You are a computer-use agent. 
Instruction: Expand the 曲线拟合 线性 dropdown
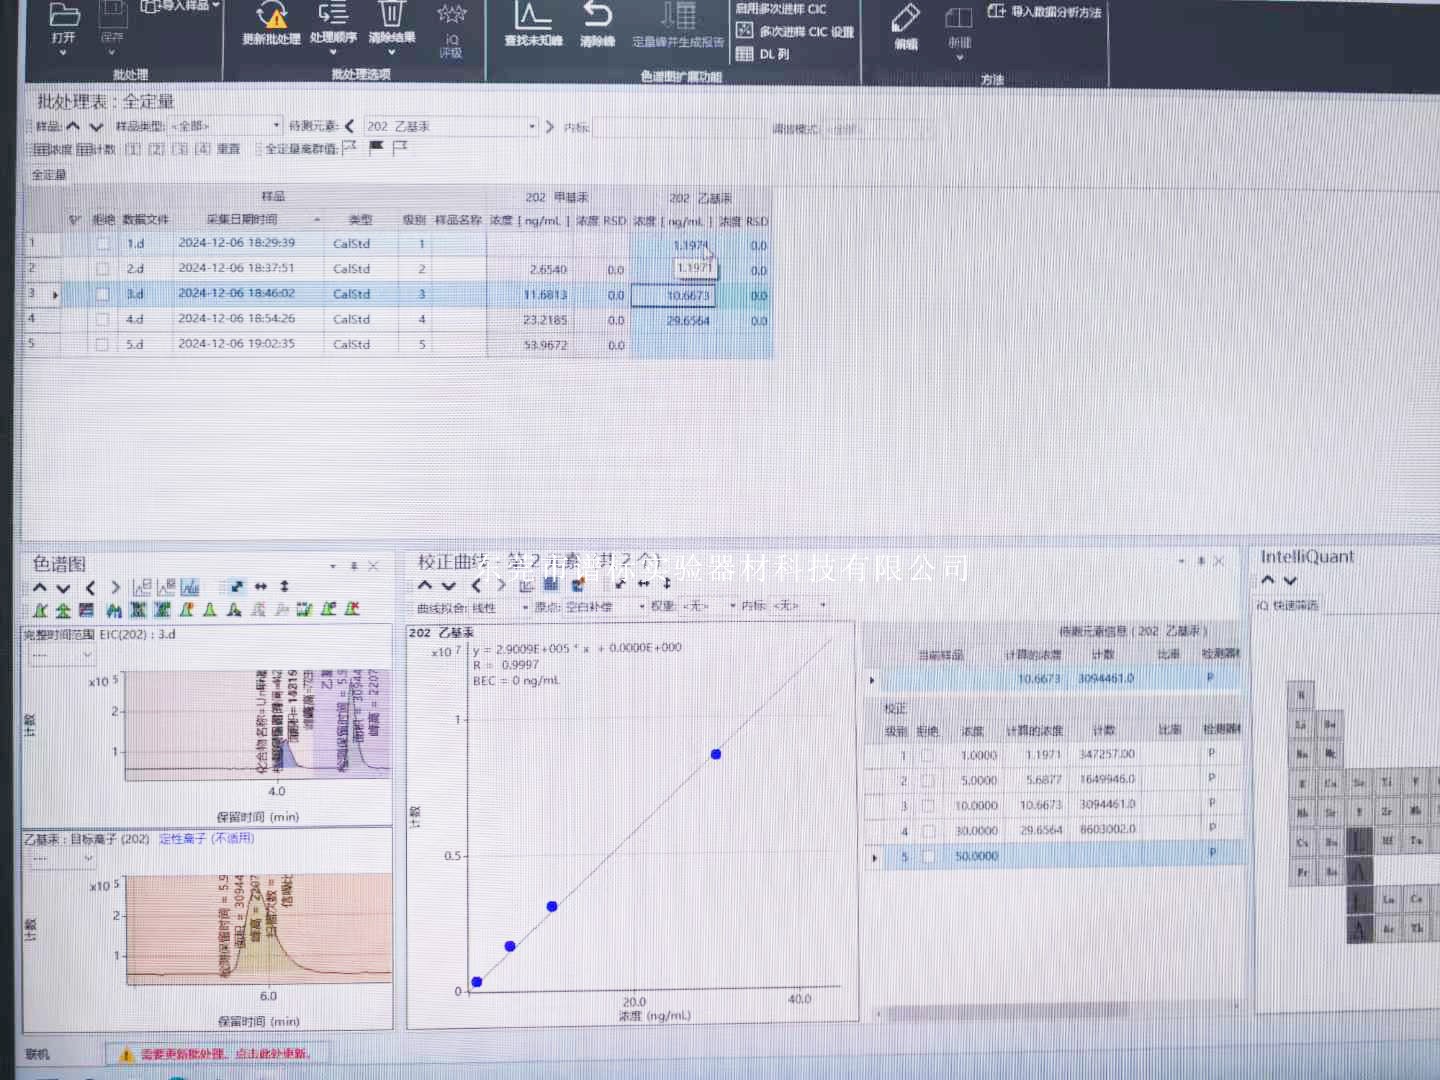[x=525, y=607]
